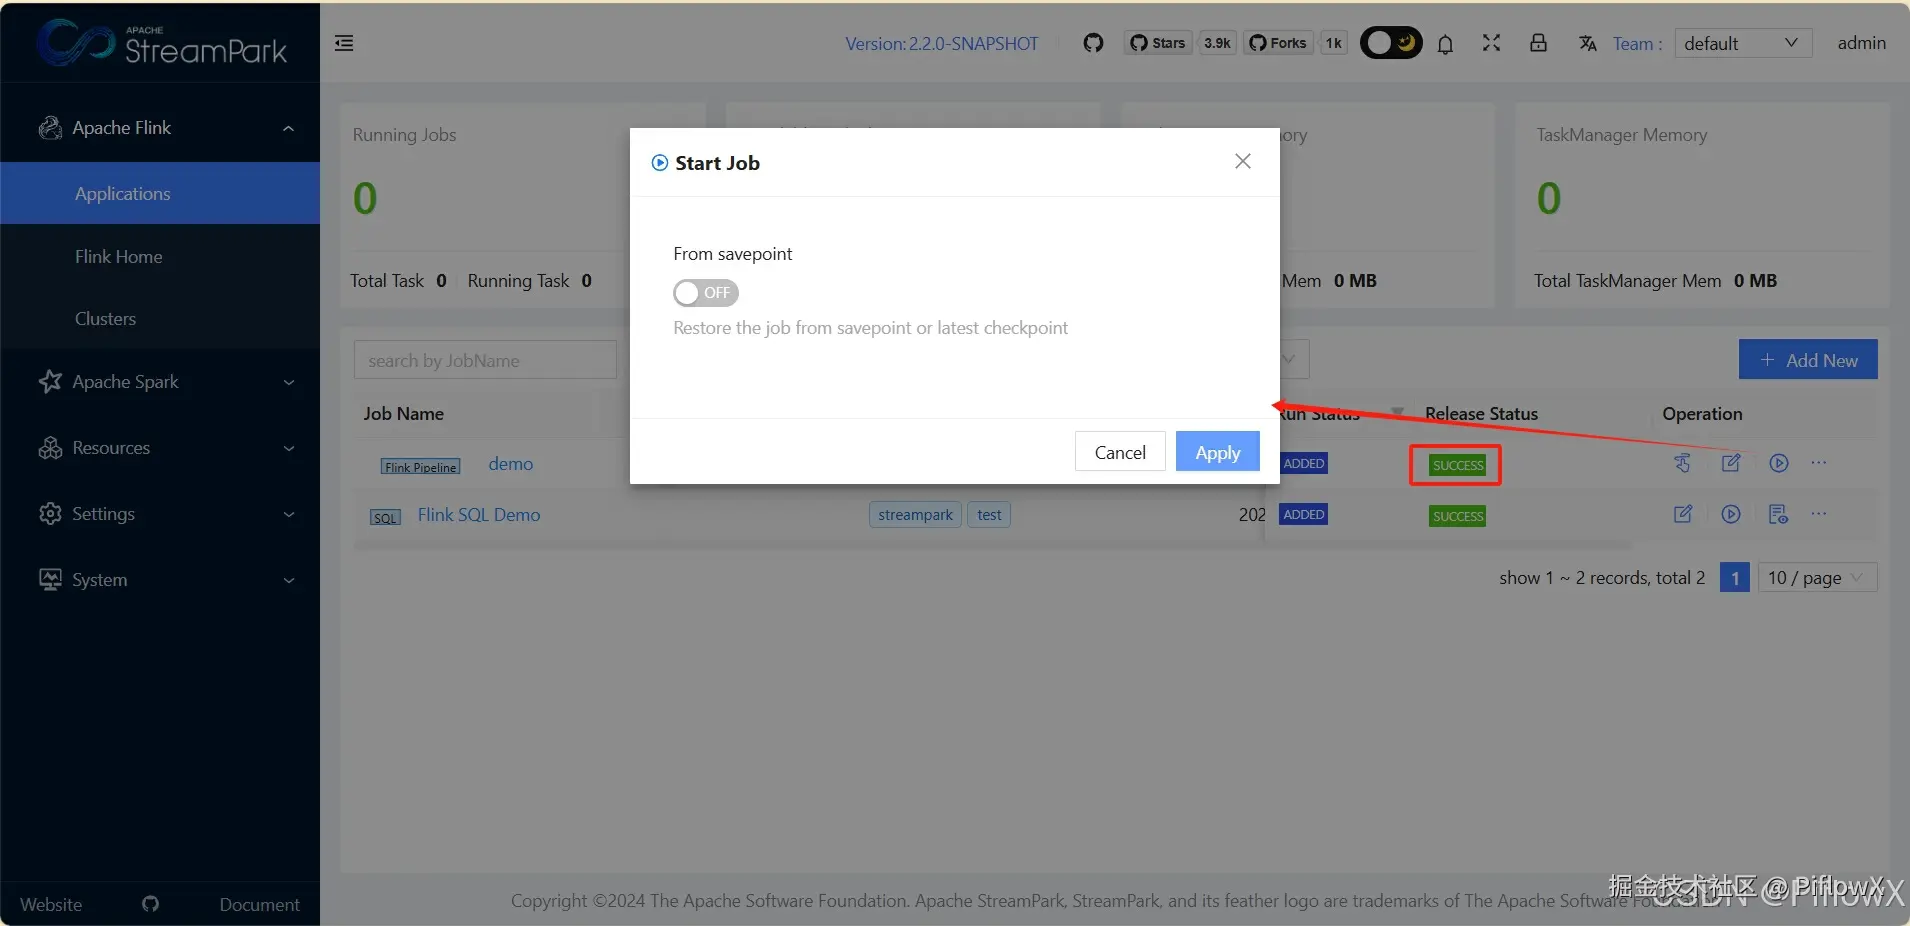1910x926 pixels.
Task: Open more options for demo job
Action: tap(1818, 463)
